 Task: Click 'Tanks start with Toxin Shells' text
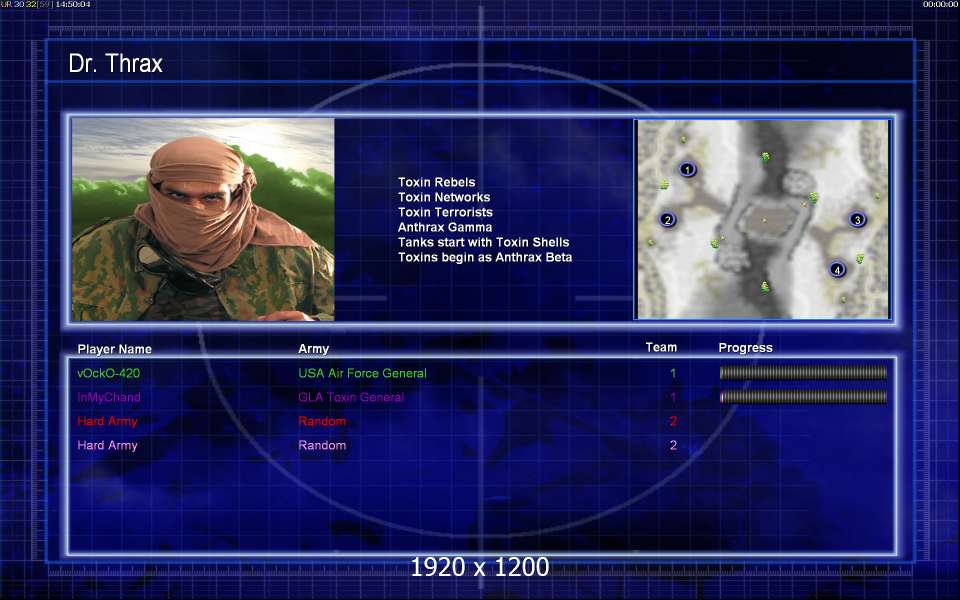pyautogui.click(x=484, y=242)
